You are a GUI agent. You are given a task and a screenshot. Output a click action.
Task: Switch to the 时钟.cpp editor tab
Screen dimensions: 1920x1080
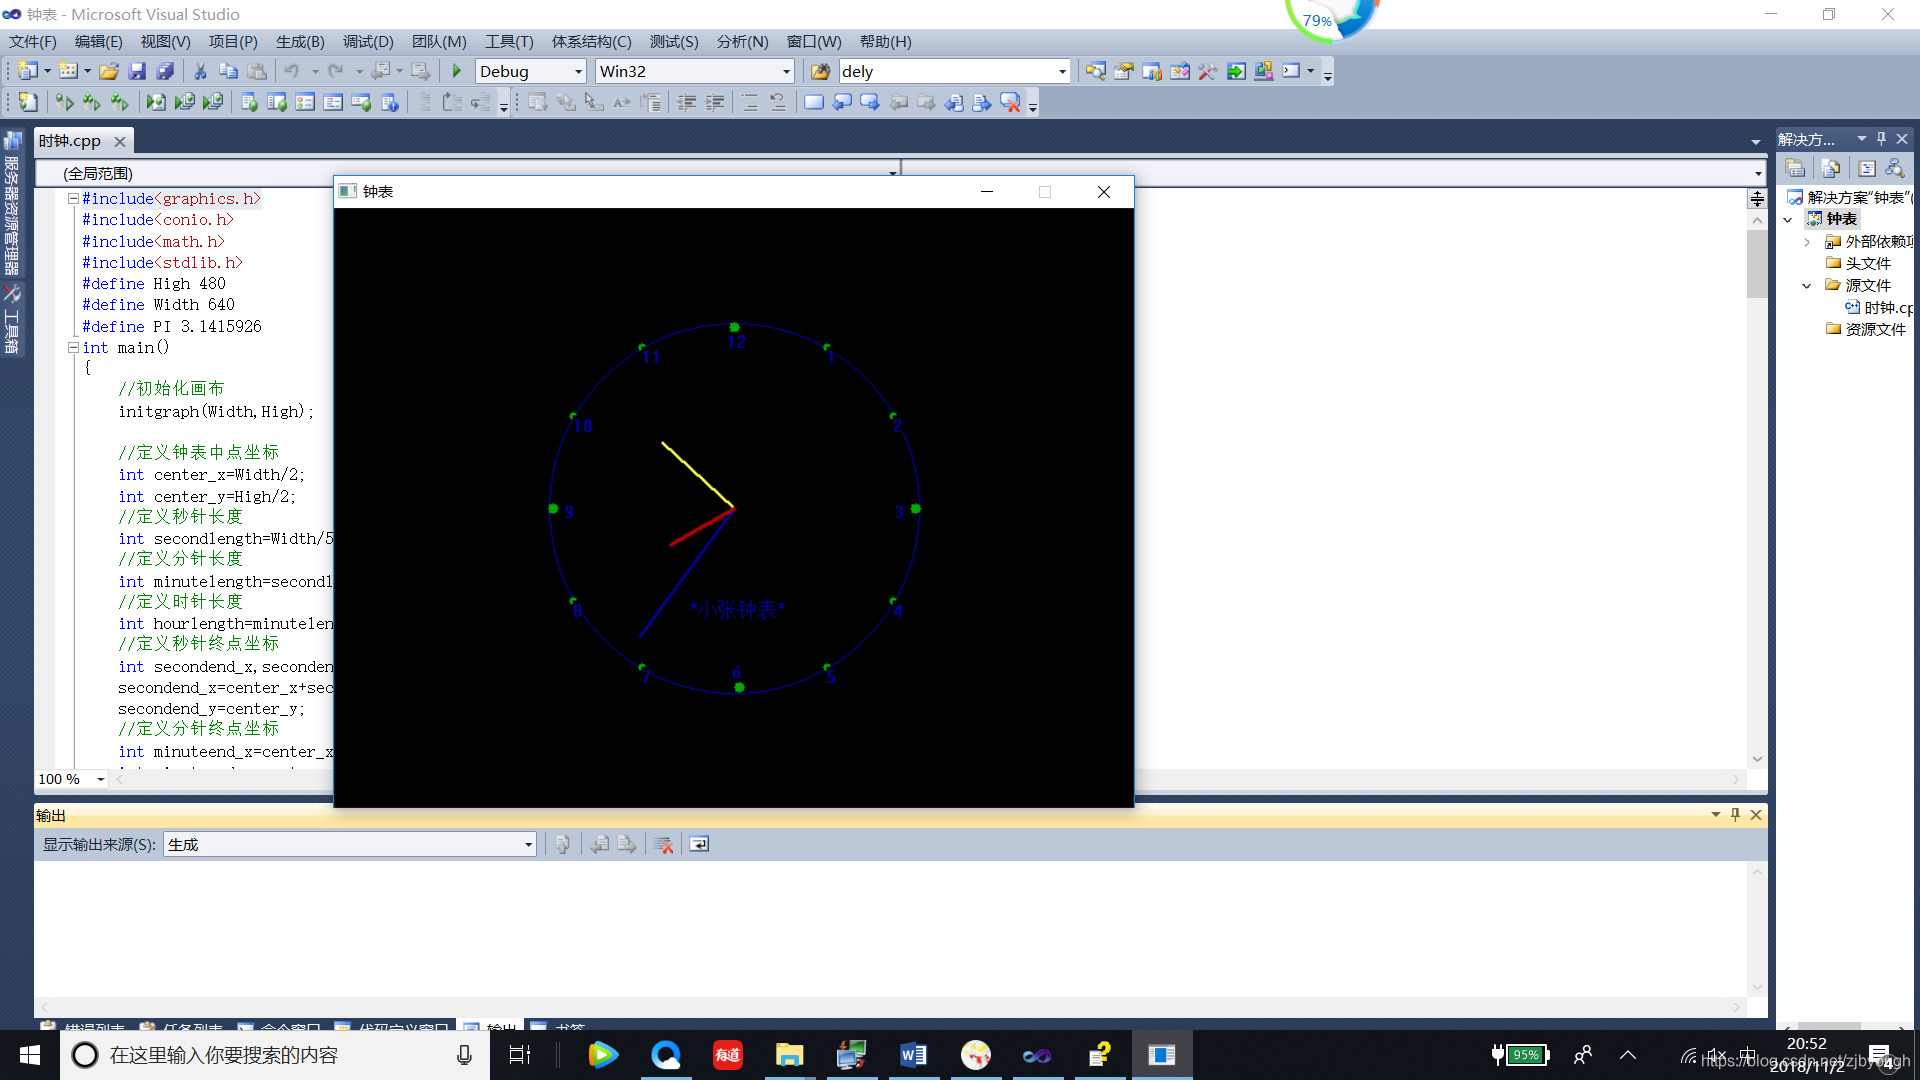coord(70,141)
